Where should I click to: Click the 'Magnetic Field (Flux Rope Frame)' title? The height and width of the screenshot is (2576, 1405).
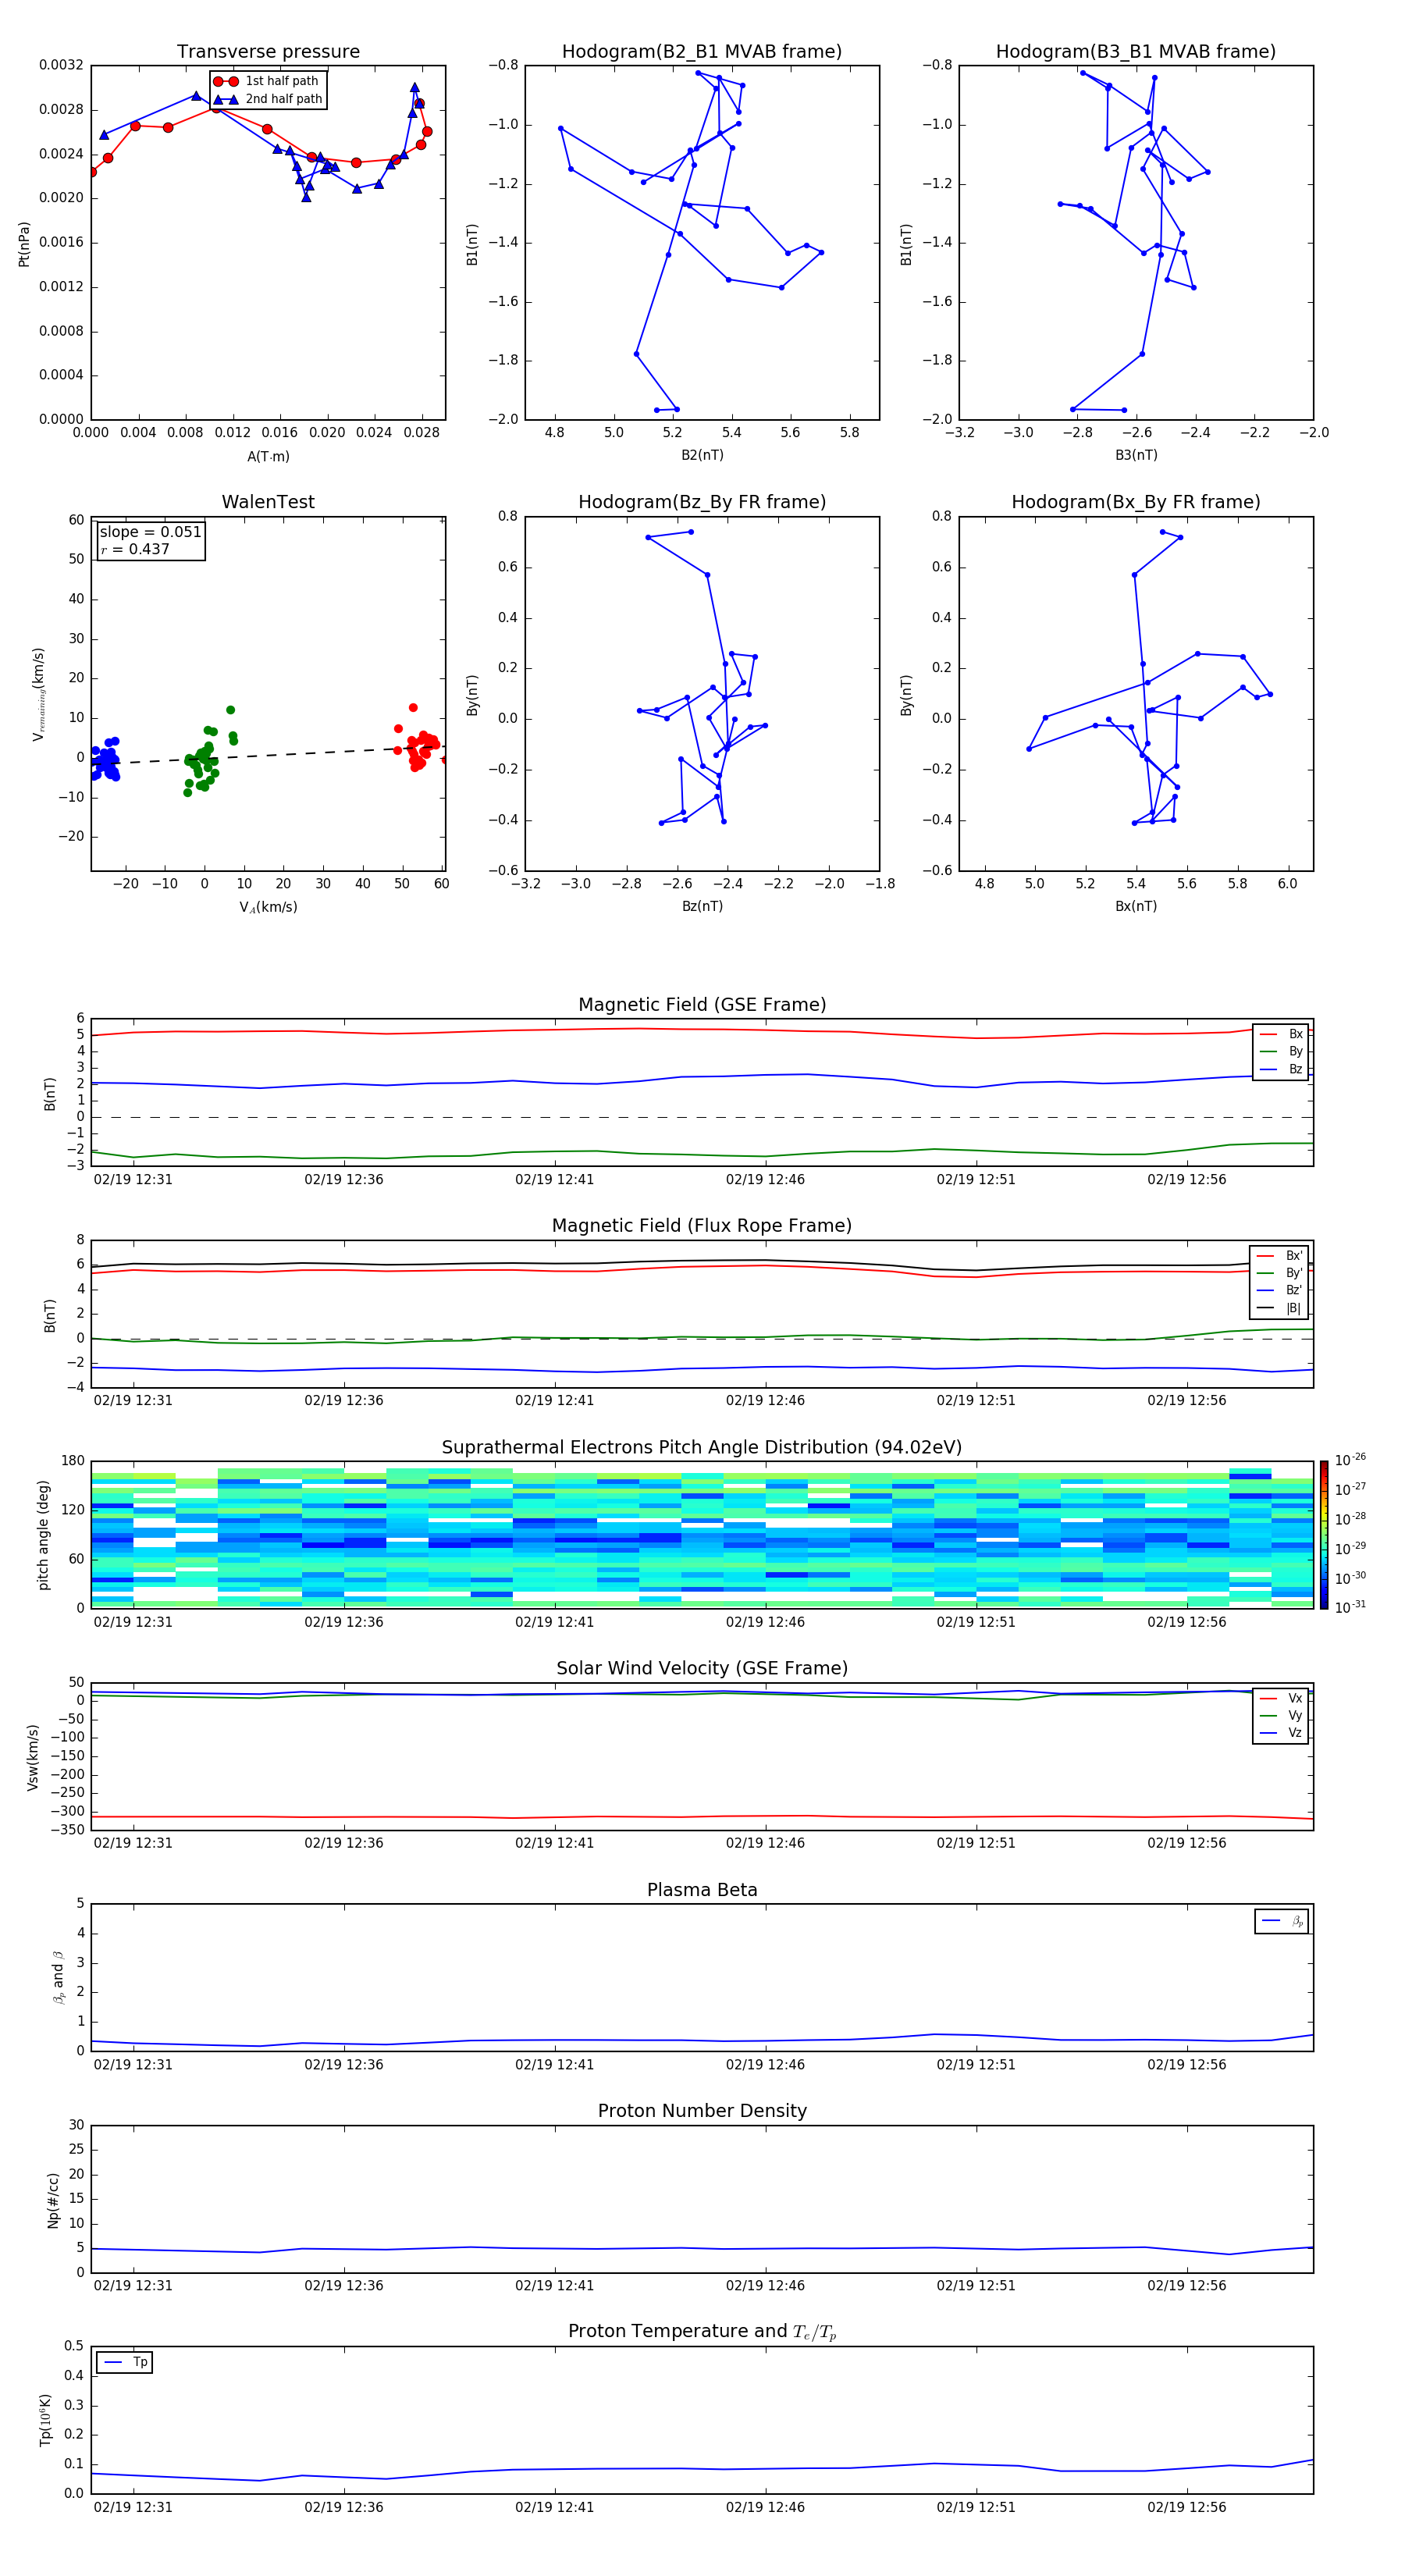click(x=702, y=1226)
